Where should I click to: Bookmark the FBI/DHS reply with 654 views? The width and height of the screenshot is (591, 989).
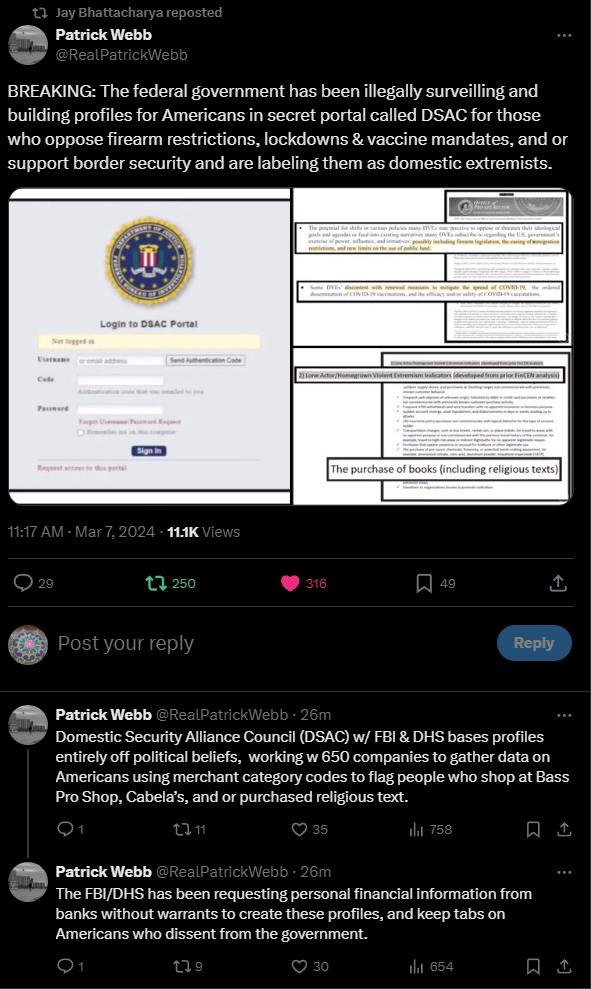[x=533, y=966]
